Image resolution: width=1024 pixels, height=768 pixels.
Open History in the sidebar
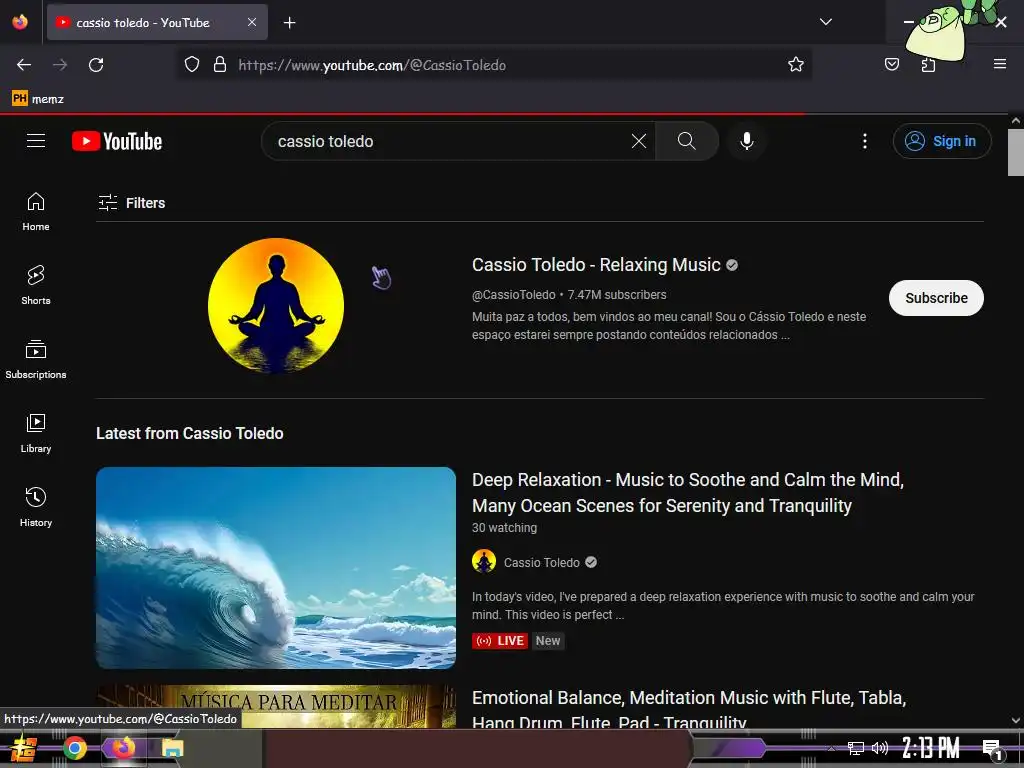point(36,507)
